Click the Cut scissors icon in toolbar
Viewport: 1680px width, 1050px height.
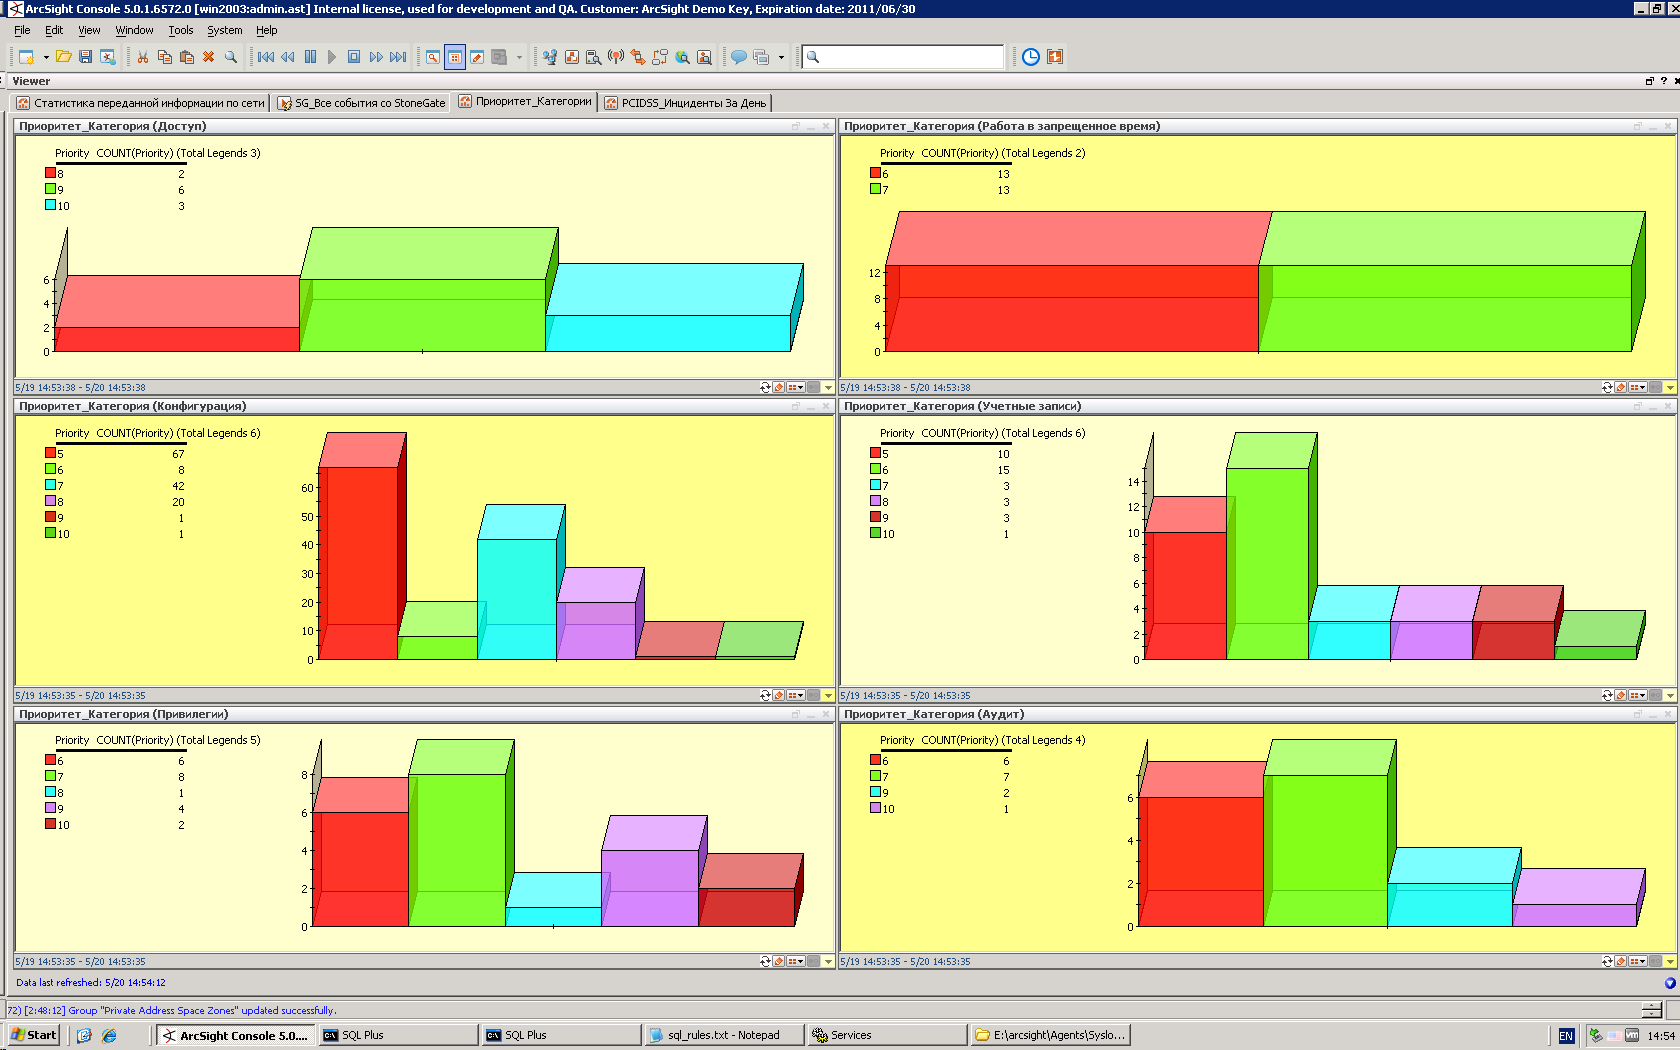point(143,57)
